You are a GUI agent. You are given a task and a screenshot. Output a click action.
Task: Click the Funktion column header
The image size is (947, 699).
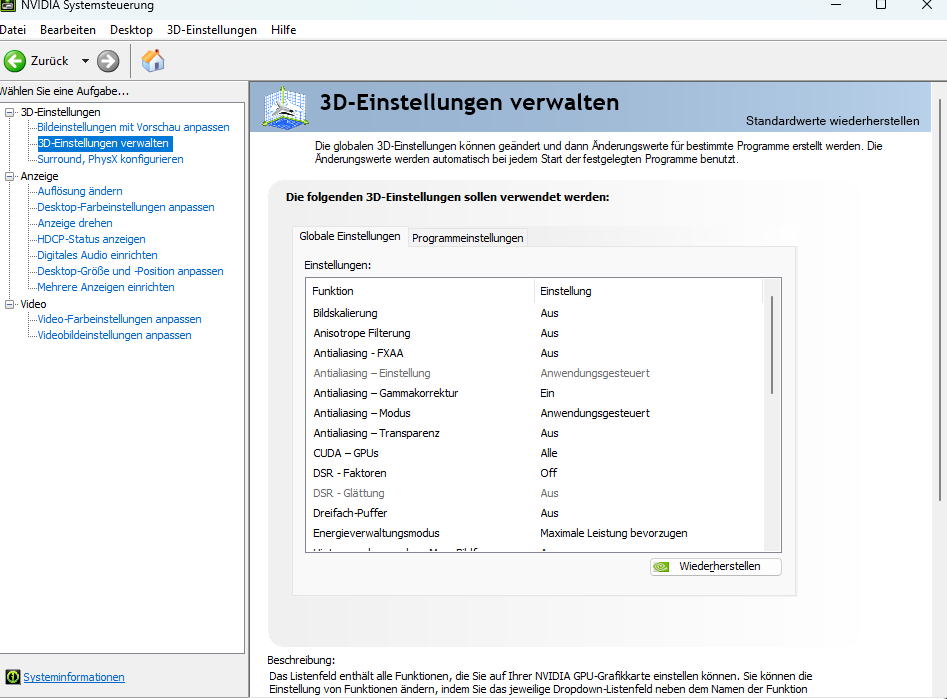420,291
